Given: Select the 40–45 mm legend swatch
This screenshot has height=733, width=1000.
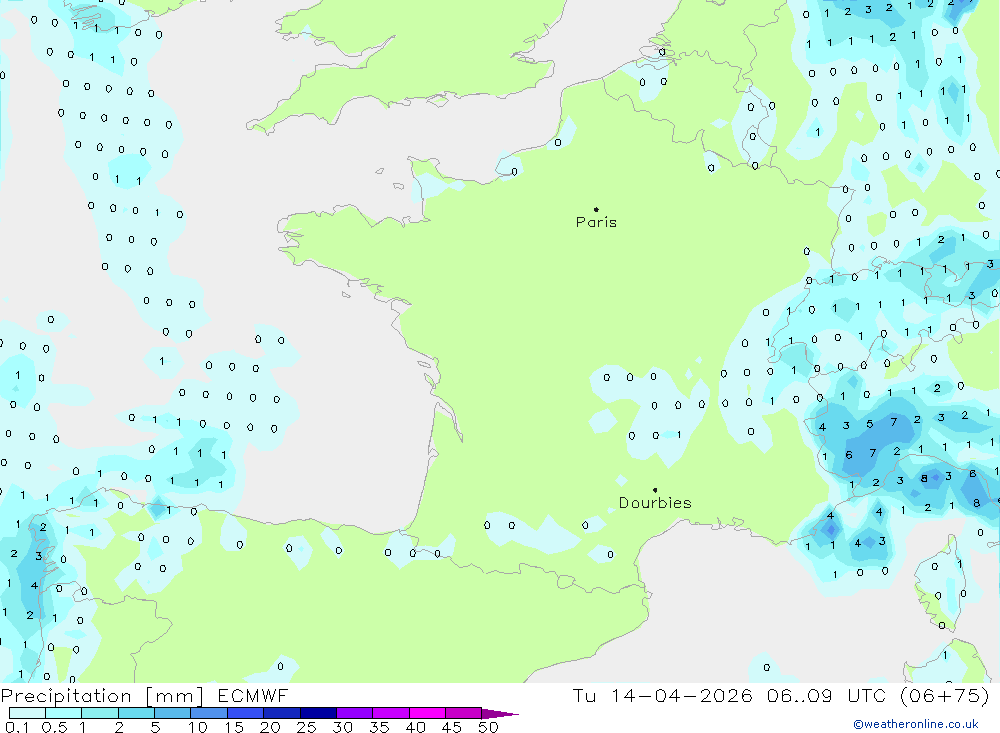Looking at the screenshot, I should (427, 713).
